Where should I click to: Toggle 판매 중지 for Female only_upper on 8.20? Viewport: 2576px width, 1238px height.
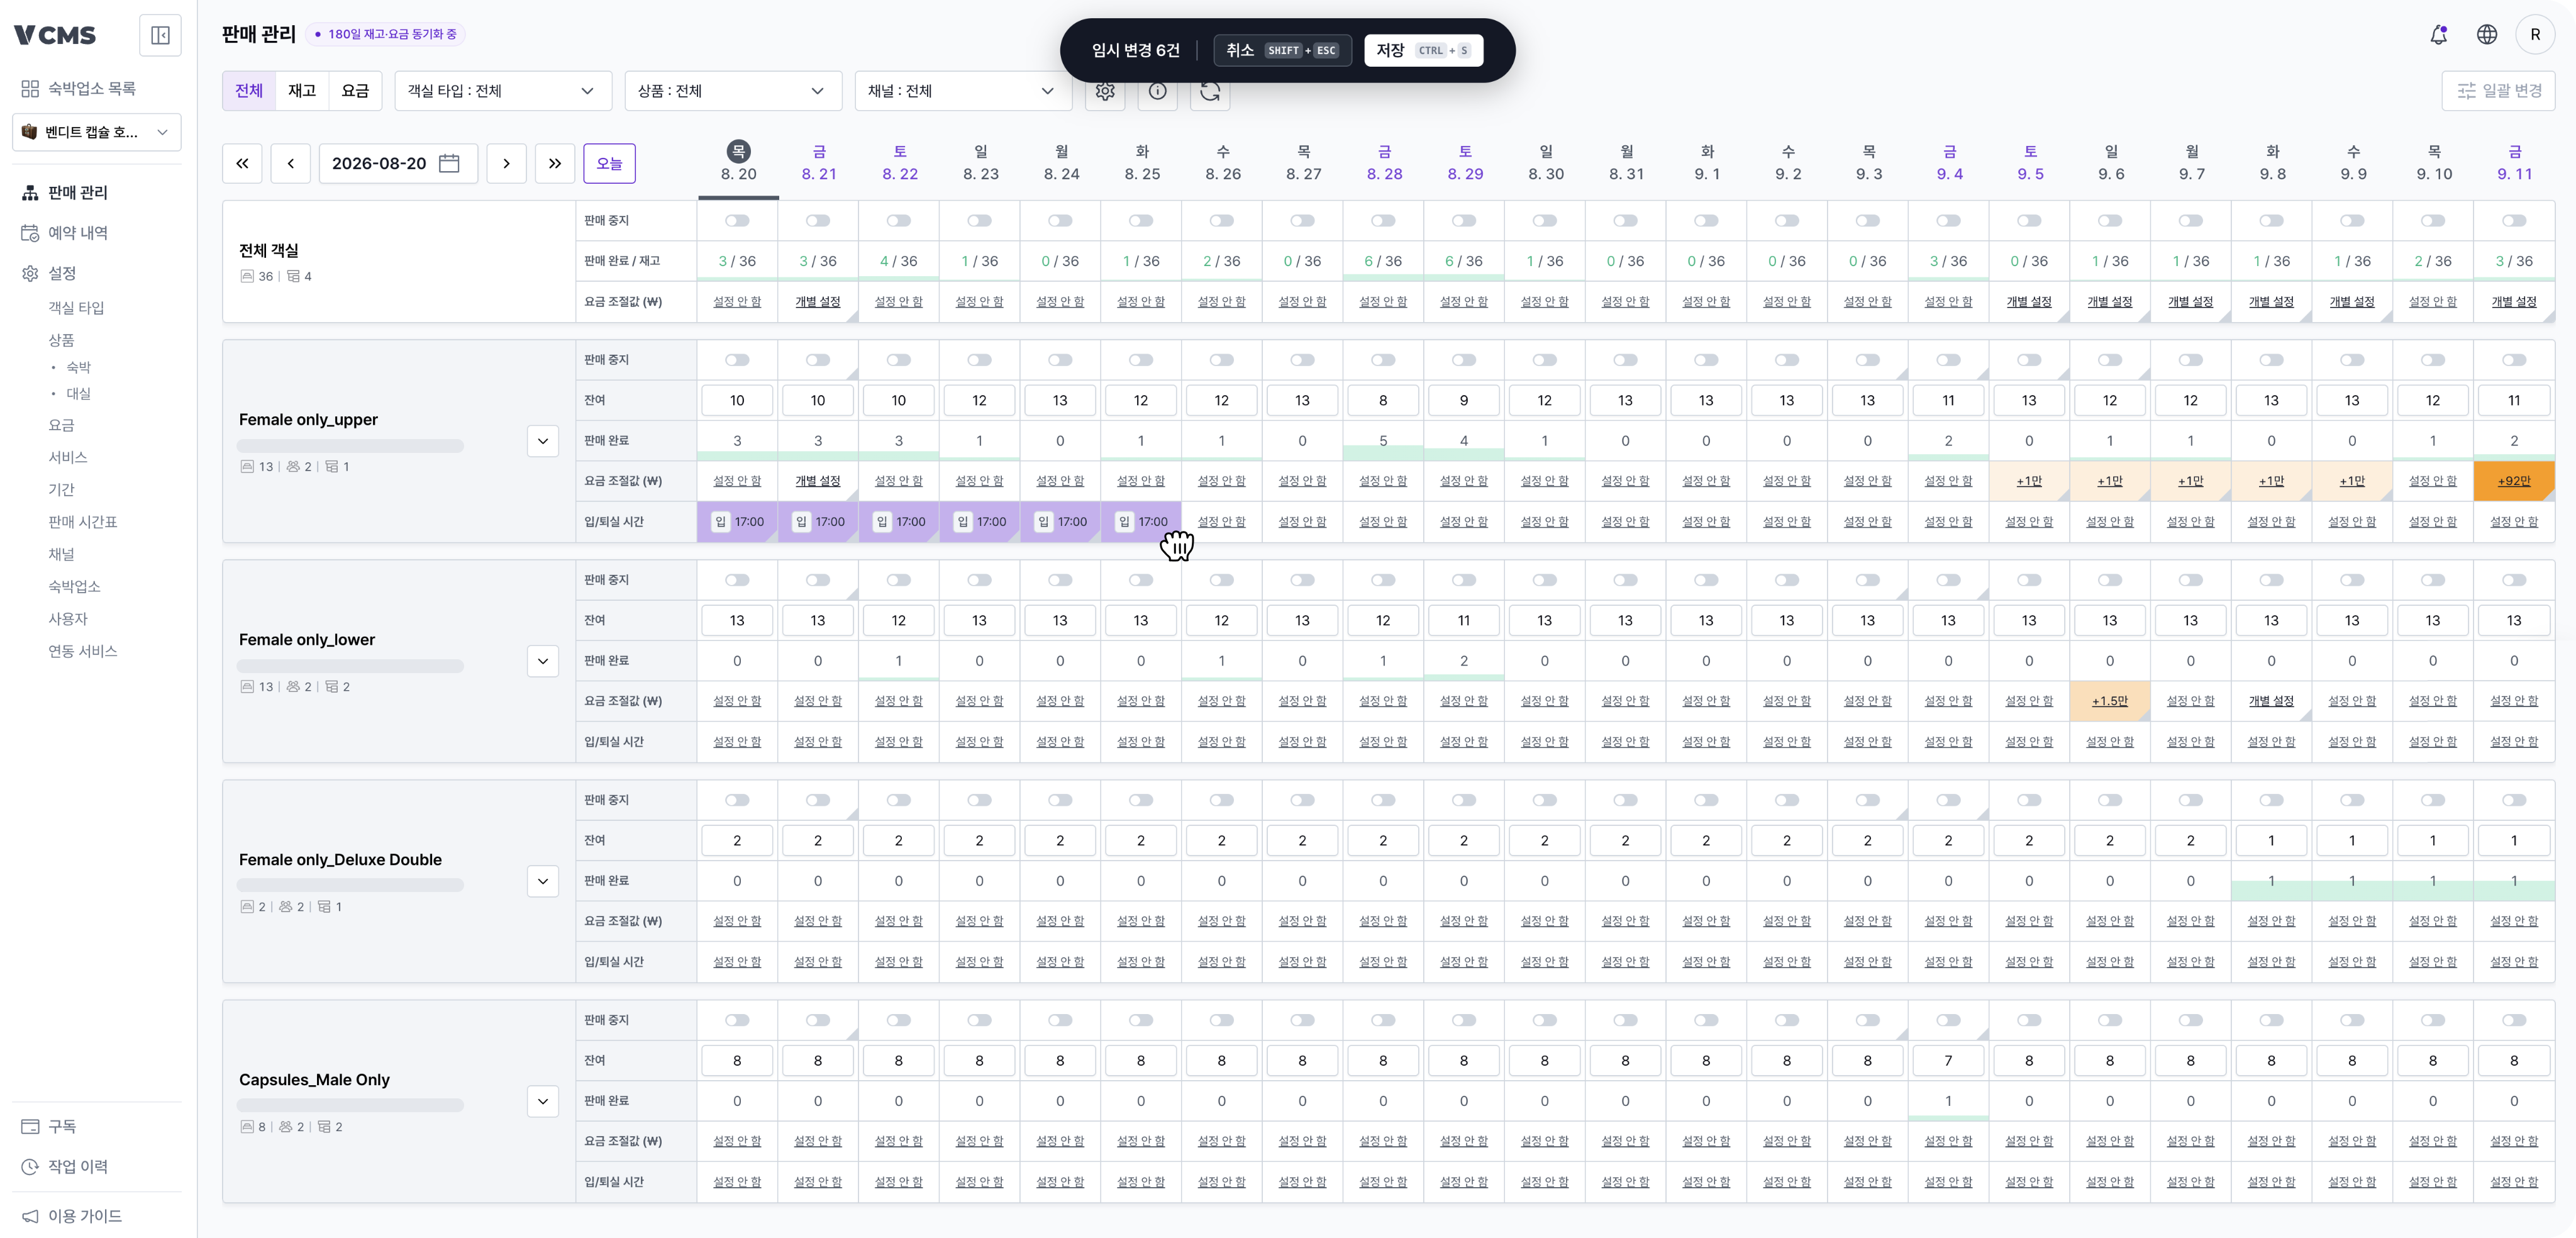[x=737, y=360]
